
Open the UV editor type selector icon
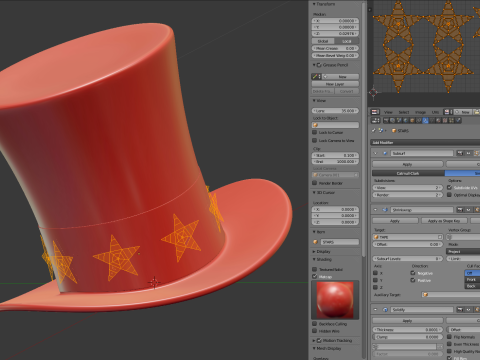point(375,112)
